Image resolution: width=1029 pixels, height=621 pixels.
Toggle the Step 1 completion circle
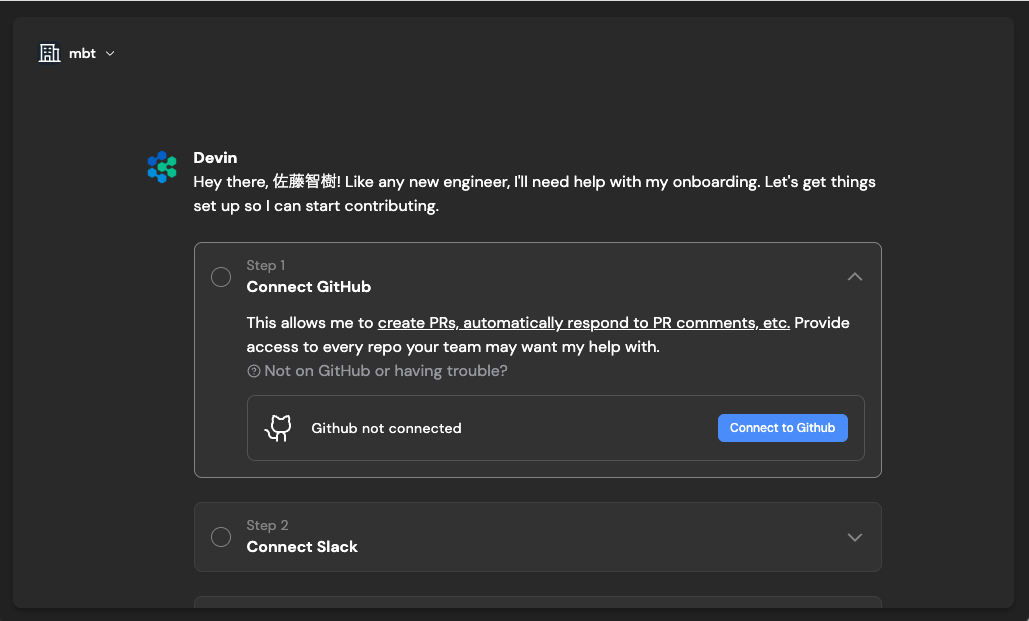pos(221,277)
